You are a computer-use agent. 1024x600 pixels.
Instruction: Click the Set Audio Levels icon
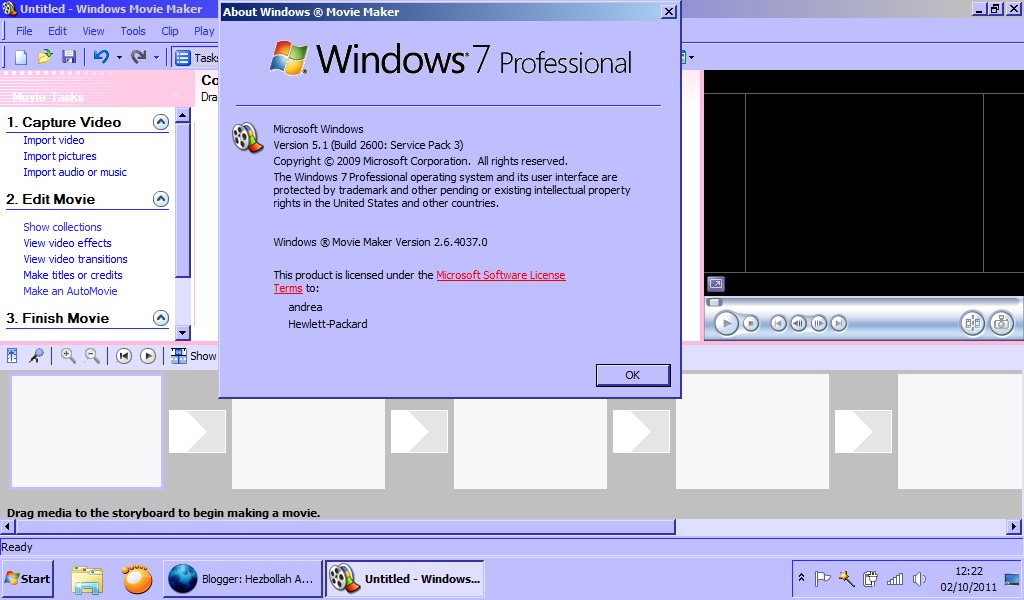pos(12,356)
